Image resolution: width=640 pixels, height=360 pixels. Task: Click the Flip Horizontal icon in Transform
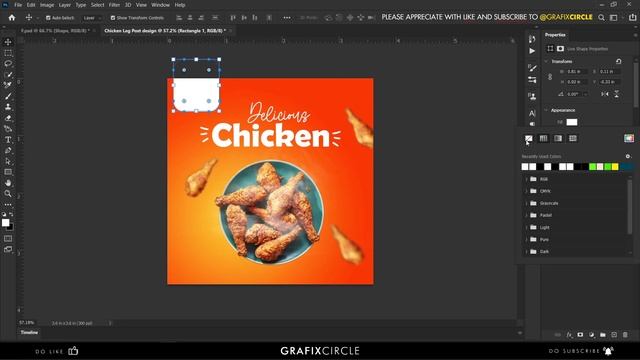604,94
